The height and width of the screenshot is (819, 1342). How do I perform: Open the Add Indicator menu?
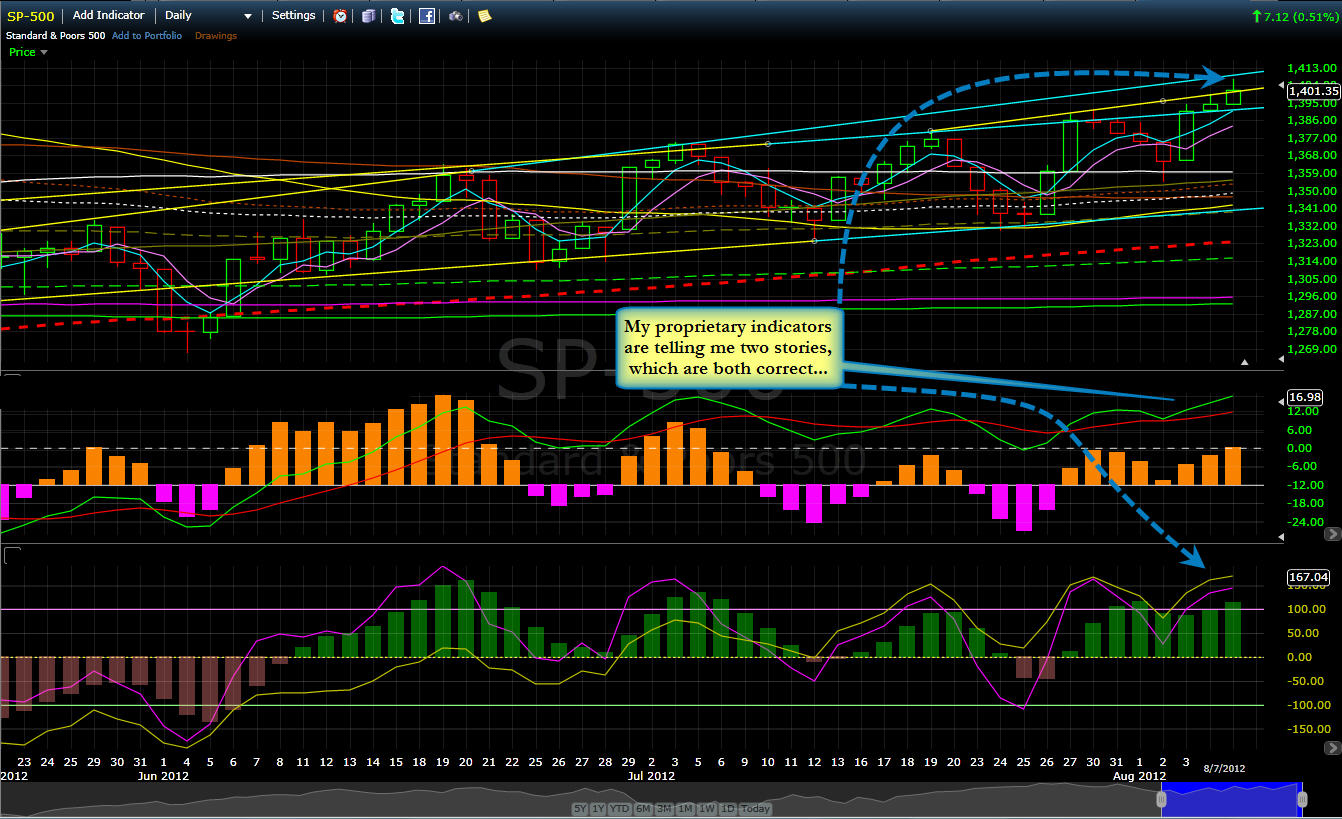108,15
